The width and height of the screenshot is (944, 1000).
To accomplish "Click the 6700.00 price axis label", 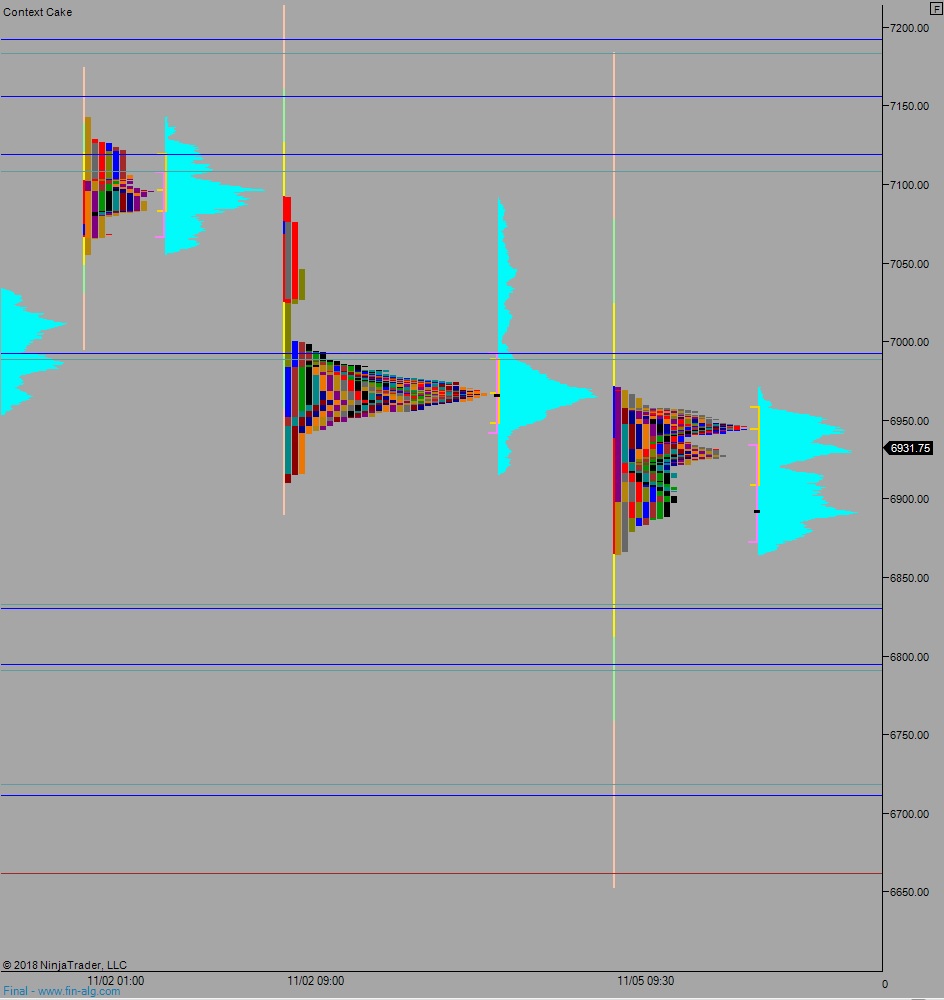I will (909, 814).
